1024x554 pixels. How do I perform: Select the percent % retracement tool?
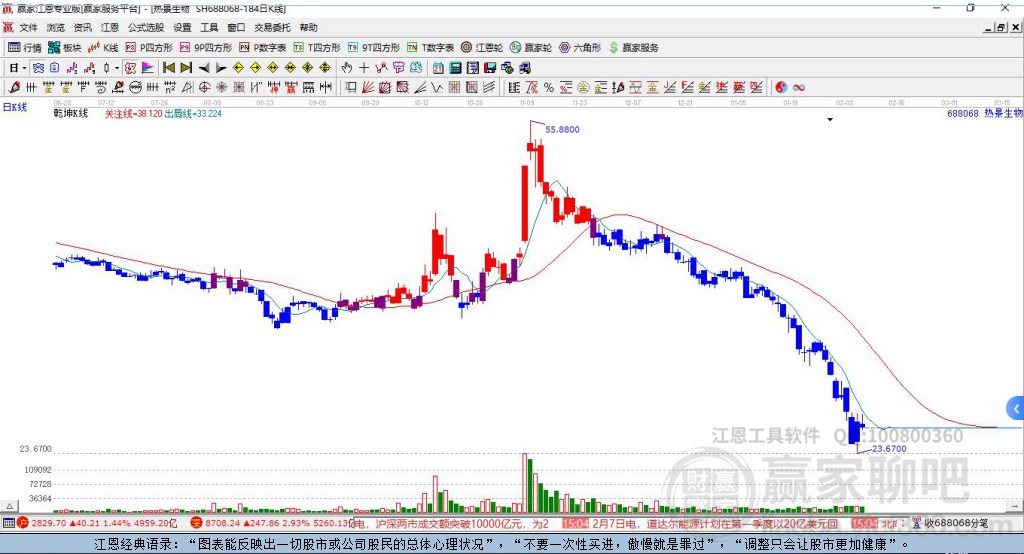click(x=549, y=88)
